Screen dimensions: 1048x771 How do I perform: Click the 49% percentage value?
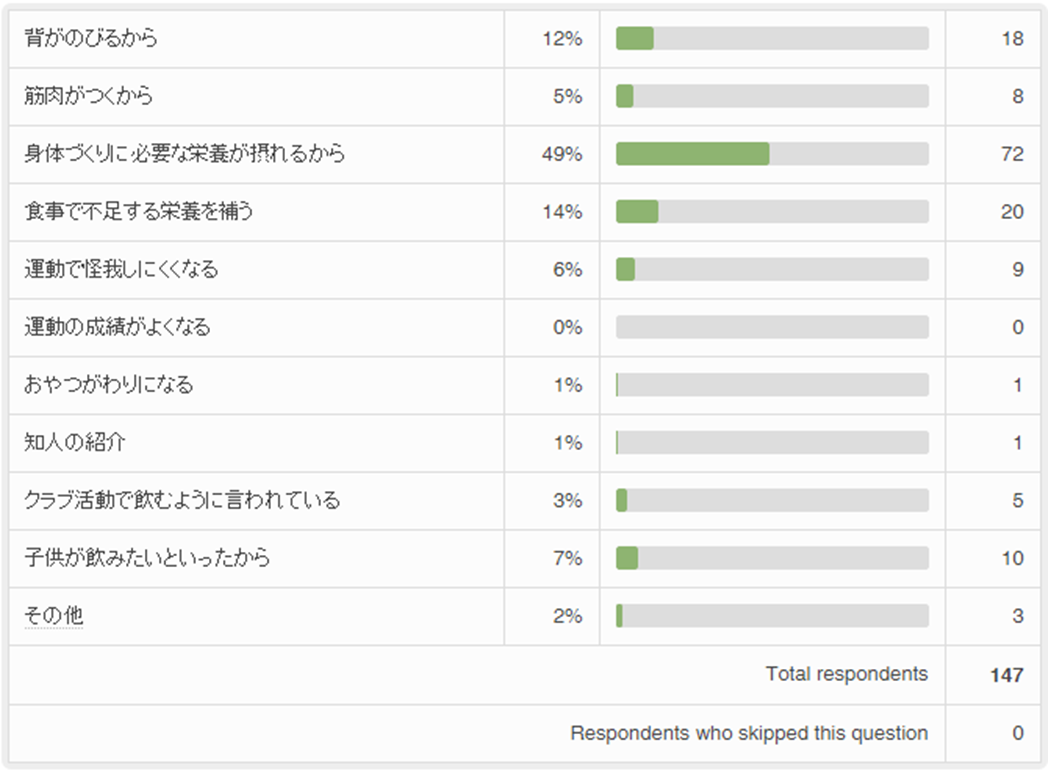pos(562,154)
